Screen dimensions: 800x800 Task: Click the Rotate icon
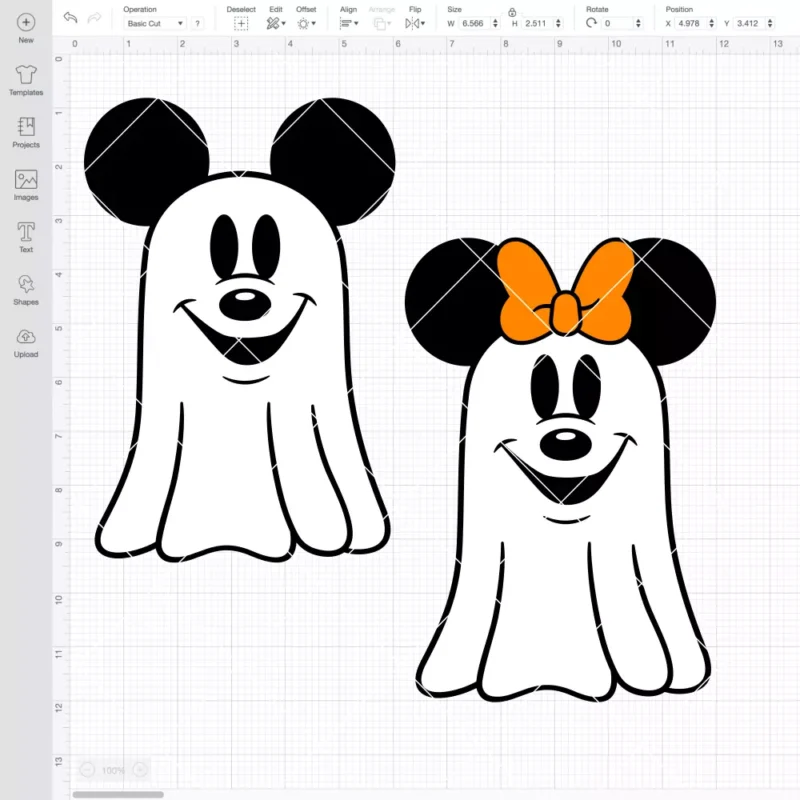591,23
